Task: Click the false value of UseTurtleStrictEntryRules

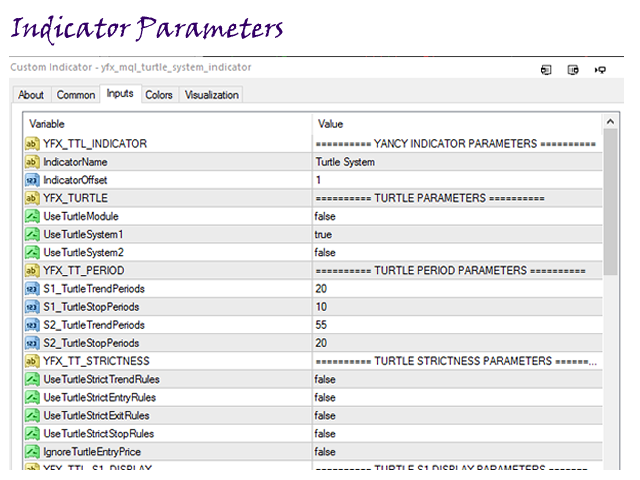Action: 325,398
